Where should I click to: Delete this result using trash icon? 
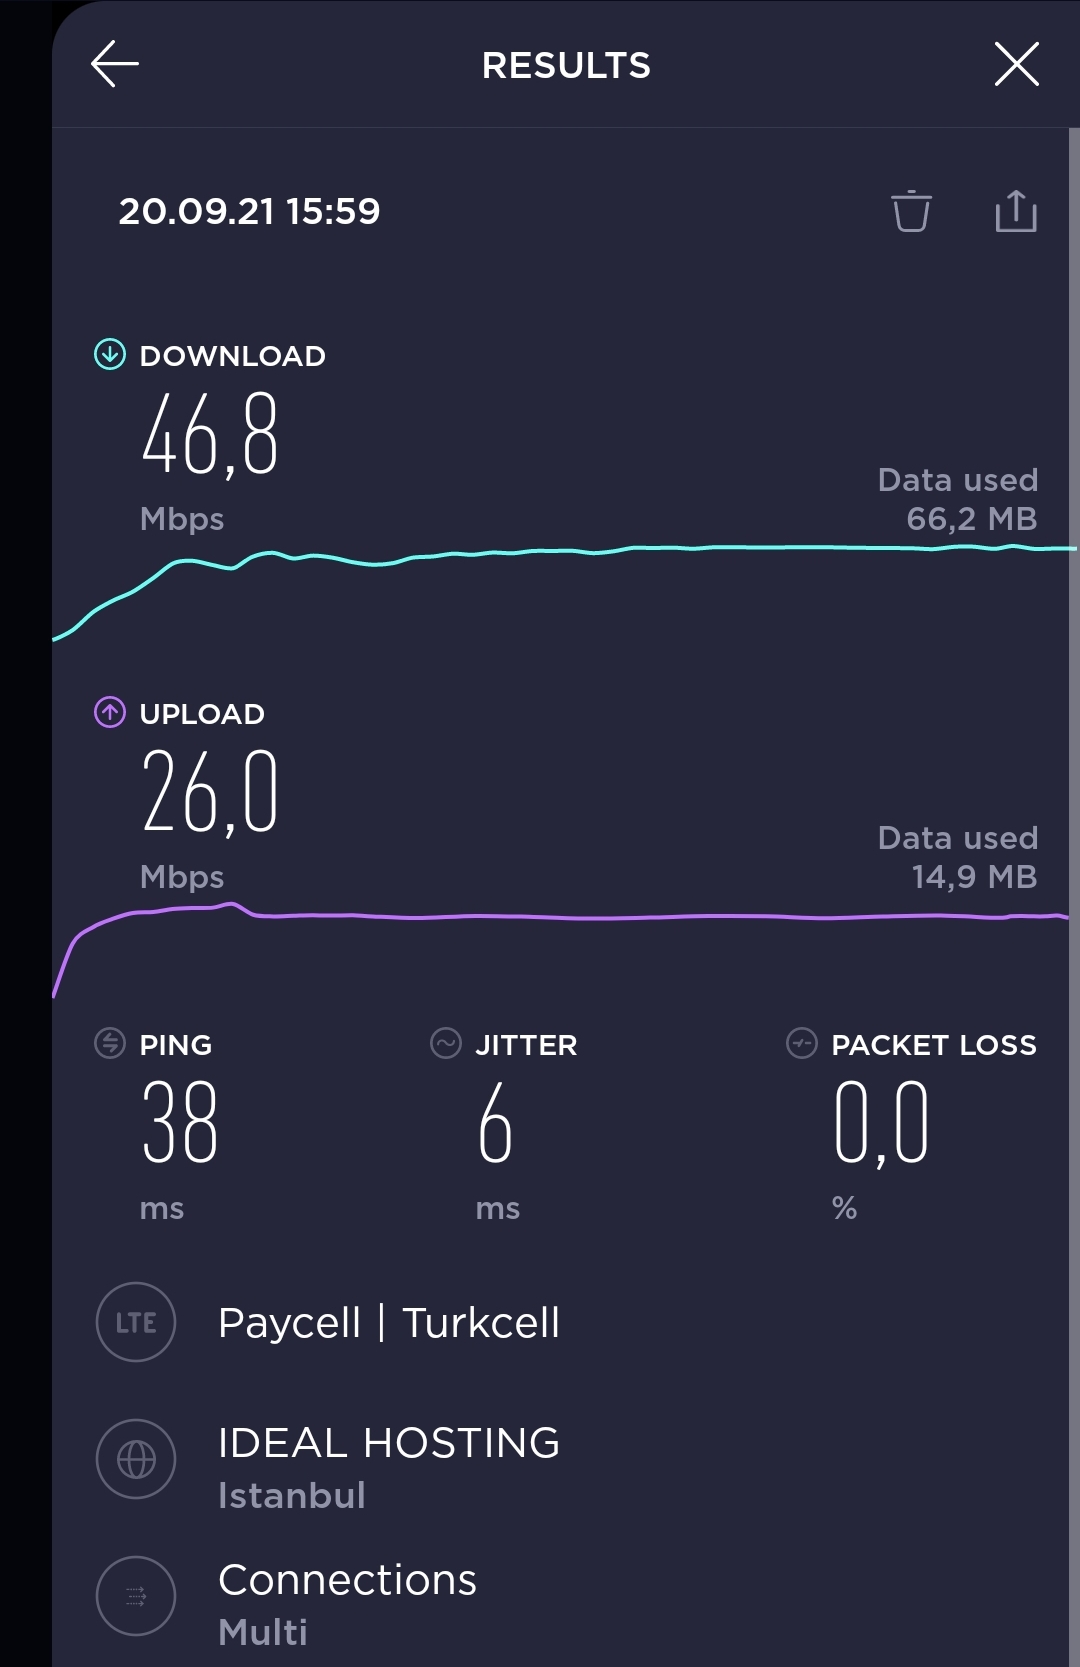point(911,211)
